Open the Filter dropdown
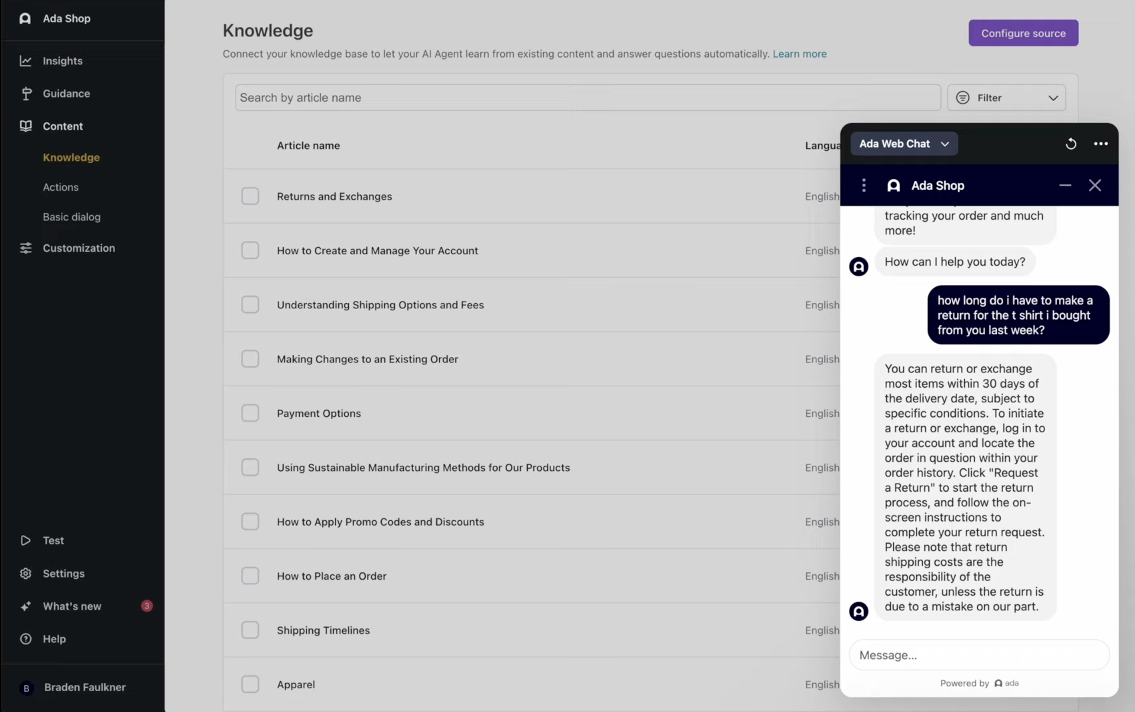 tap(1006, 98)
